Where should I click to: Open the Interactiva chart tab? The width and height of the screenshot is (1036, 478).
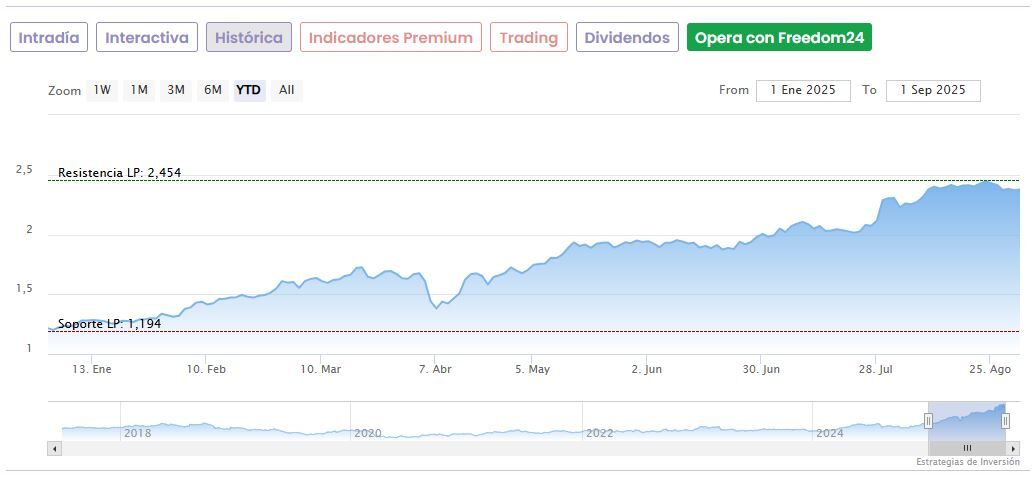click(x=147, y=38)
